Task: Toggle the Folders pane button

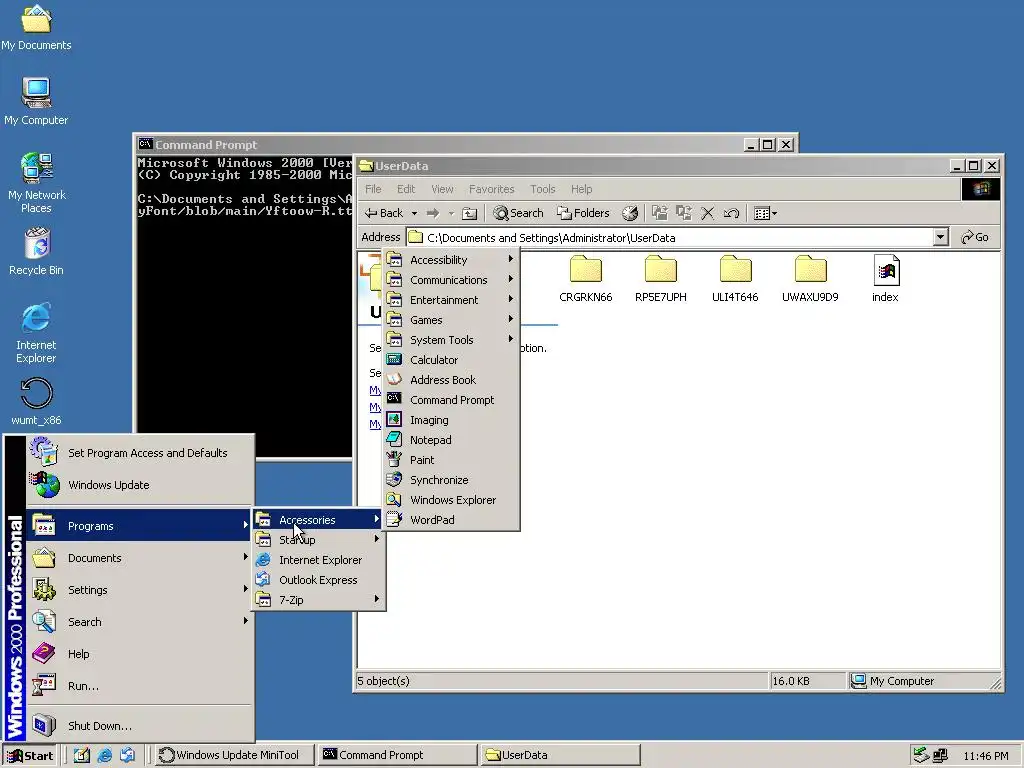Action: click(x=583, y=213)
